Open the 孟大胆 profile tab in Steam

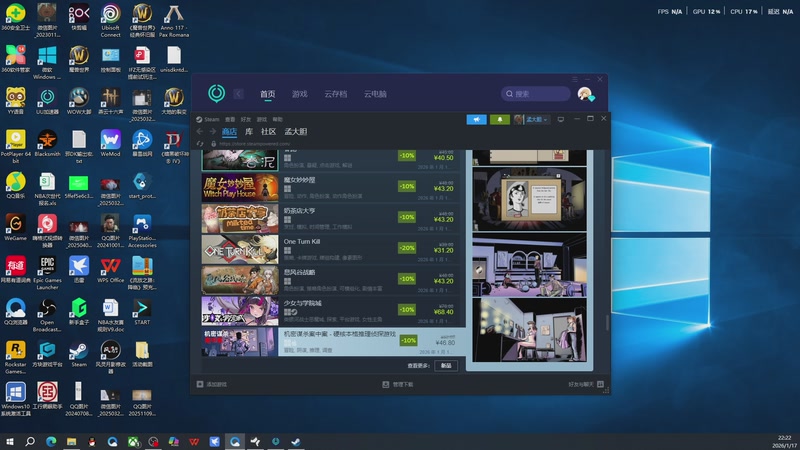(x=296, y=132)
